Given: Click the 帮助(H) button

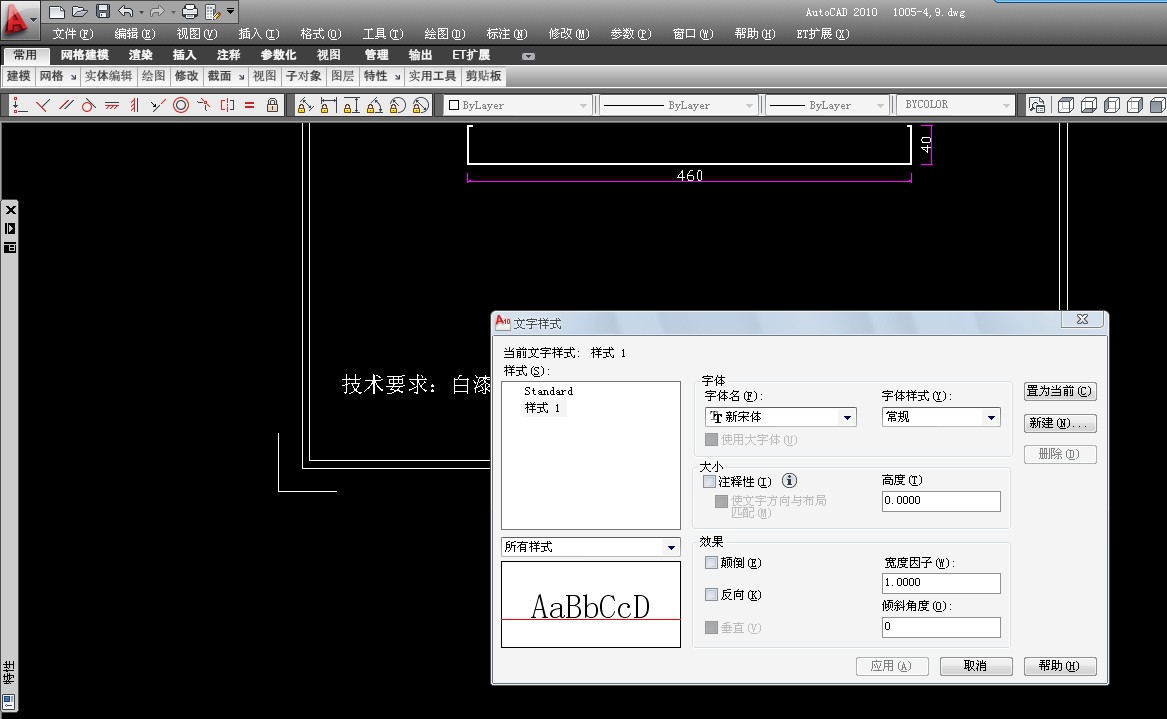Looking at the screenshot, I should pos(1060,666).
